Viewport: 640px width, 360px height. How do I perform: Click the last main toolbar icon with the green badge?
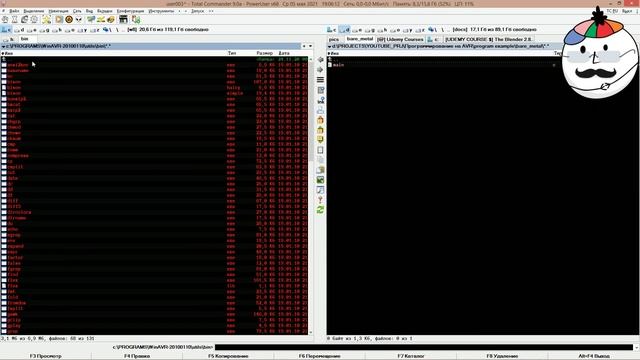[136, 20]
